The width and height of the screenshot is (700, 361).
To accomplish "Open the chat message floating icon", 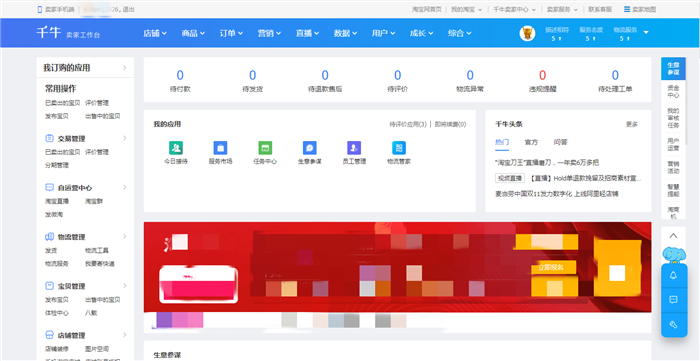I will pos(674,300).
